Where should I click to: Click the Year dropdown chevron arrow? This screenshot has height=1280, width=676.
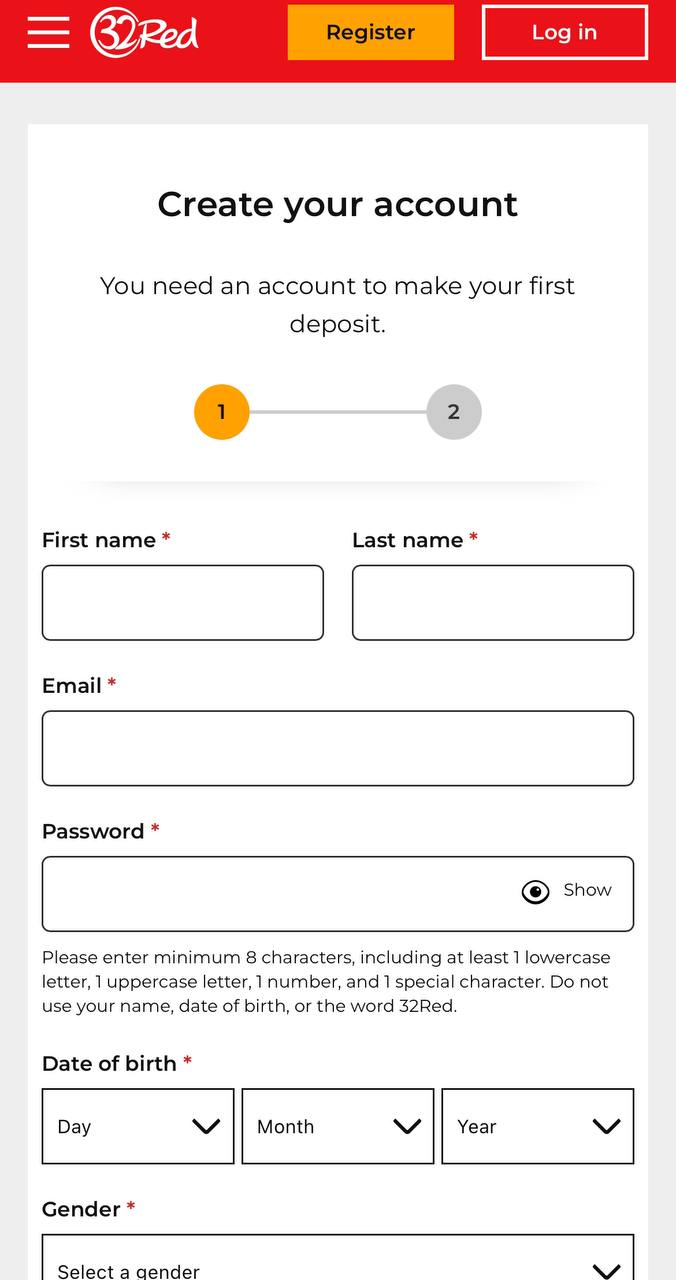click(x=607, y=1127)
